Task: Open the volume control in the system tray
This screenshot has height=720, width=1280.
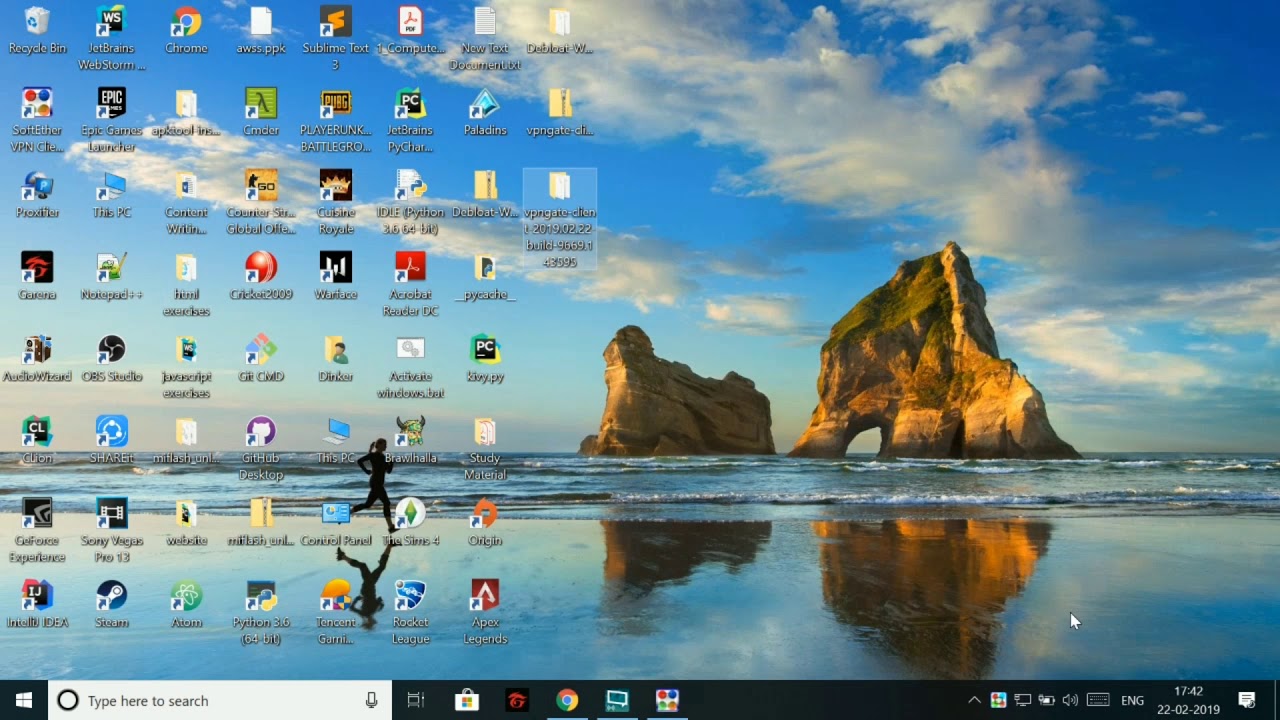Action: click(1070, 700)
